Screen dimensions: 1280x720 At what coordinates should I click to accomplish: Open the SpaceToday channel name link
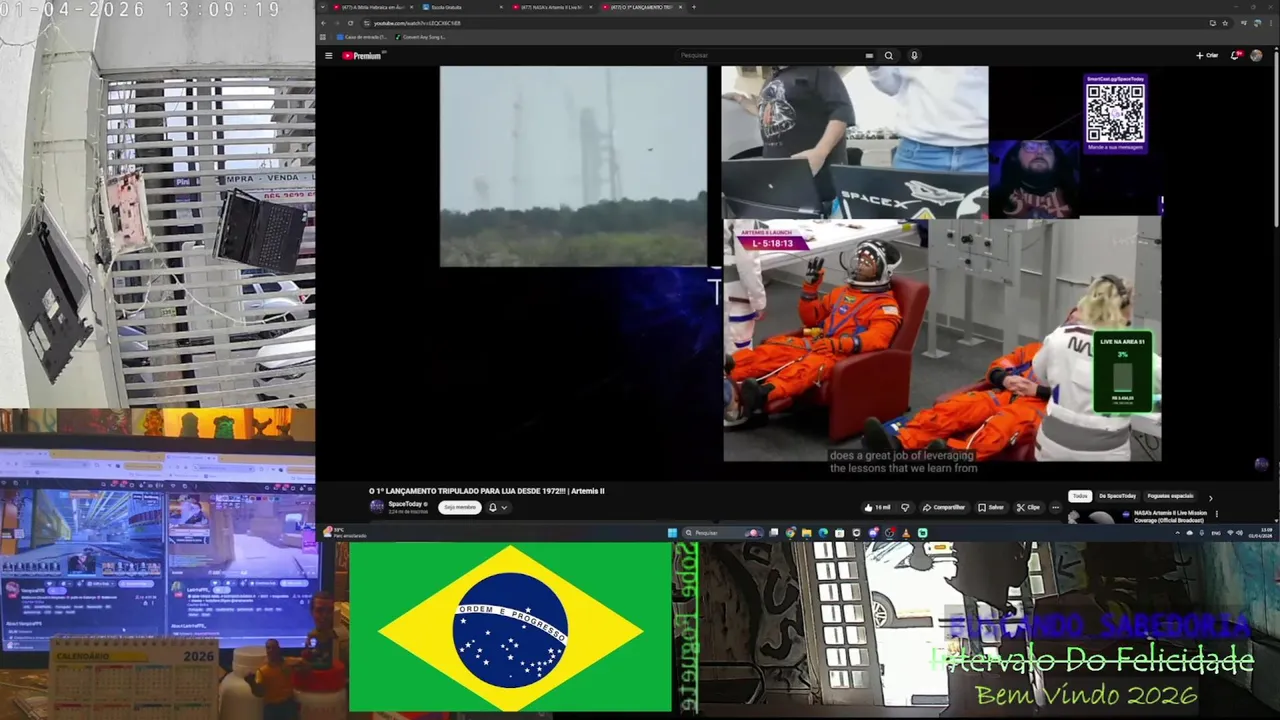click(405, 504)
